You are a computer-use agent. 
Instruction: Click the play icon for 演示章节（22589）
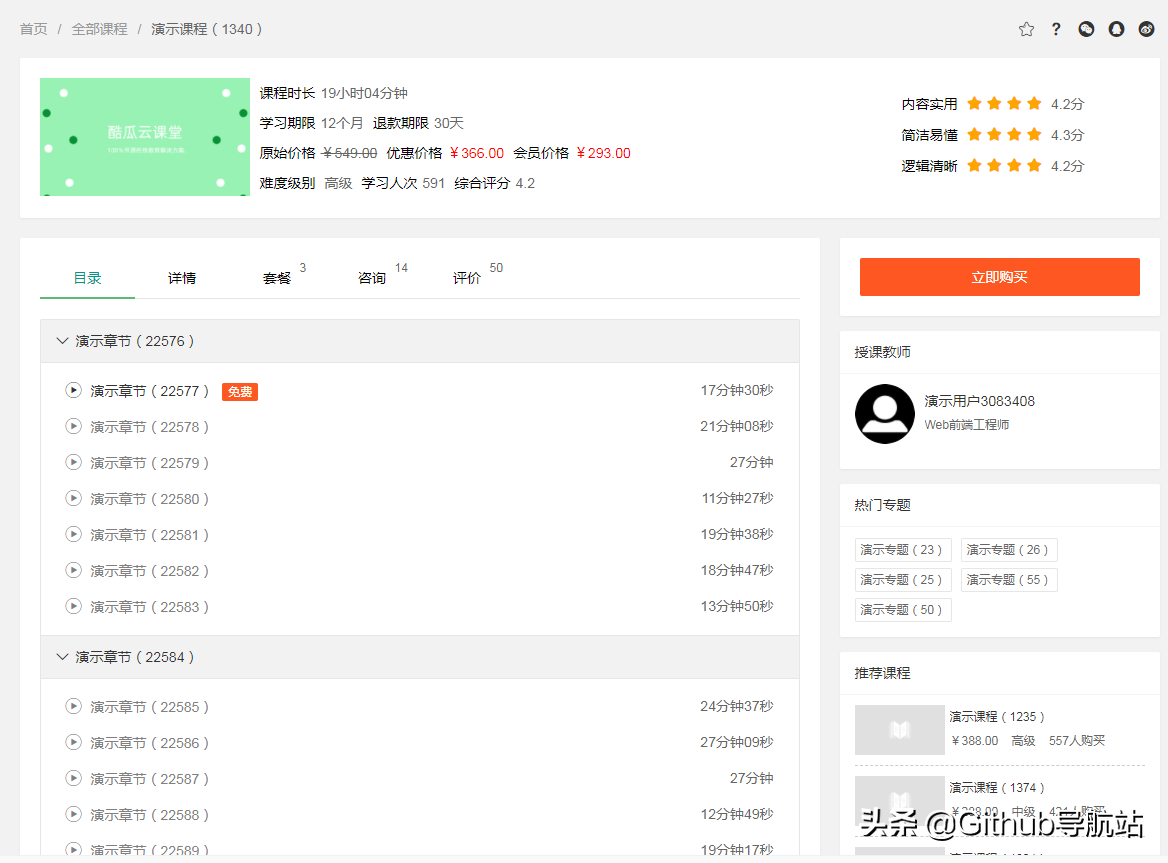click(x=73, y=849)
